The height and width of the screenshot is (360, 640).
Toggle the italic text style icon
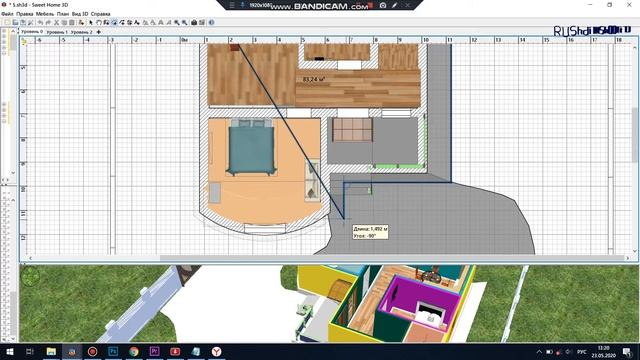(169, 22)
